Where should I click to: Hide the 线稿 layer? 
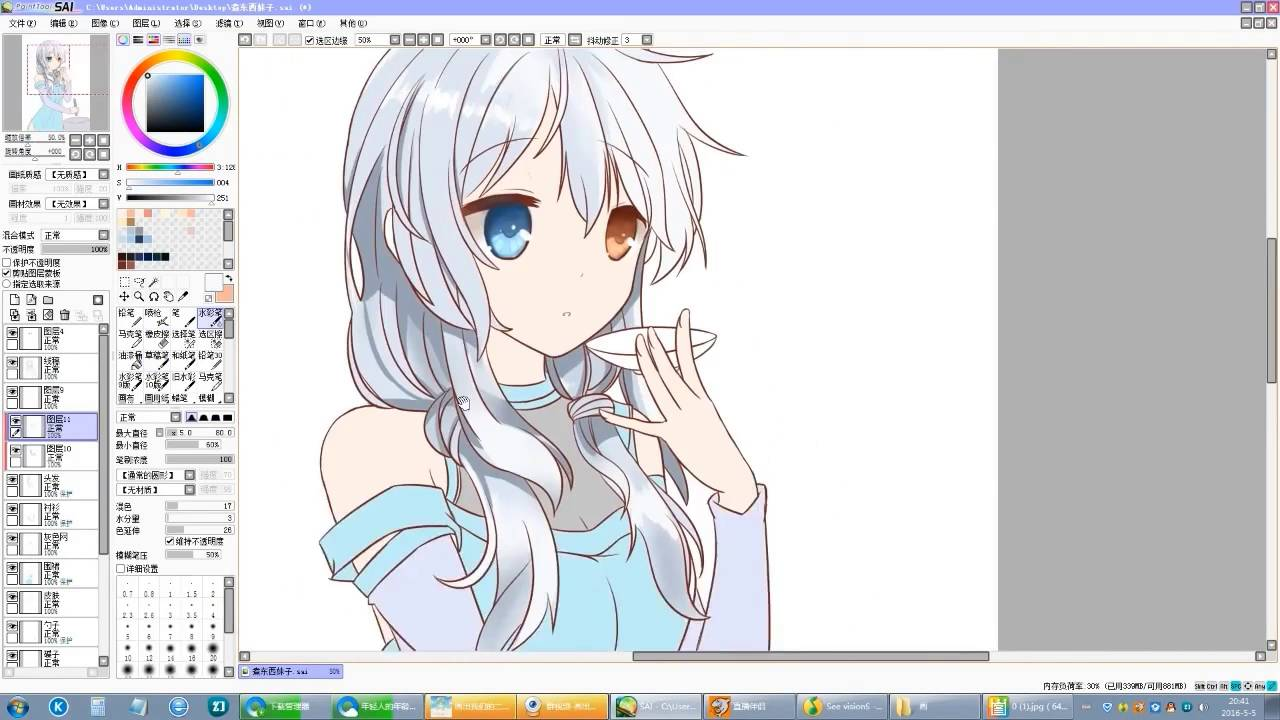coord(13,362)
